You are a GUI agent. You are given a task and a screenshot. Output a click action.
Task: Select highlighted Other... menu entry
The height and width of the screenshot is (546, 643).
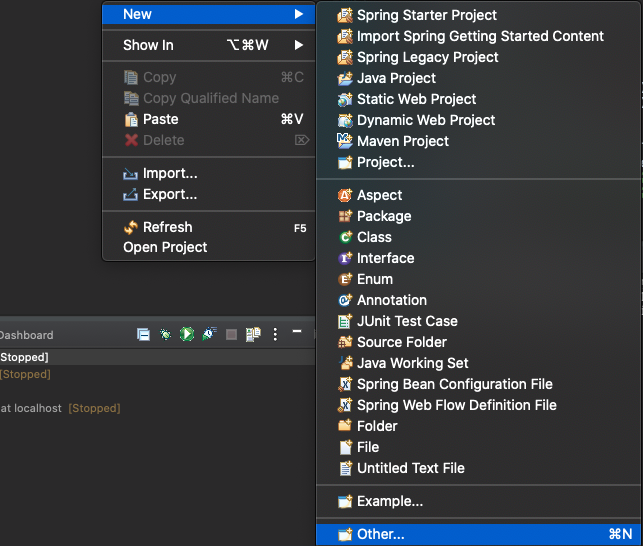coord(479,534)
